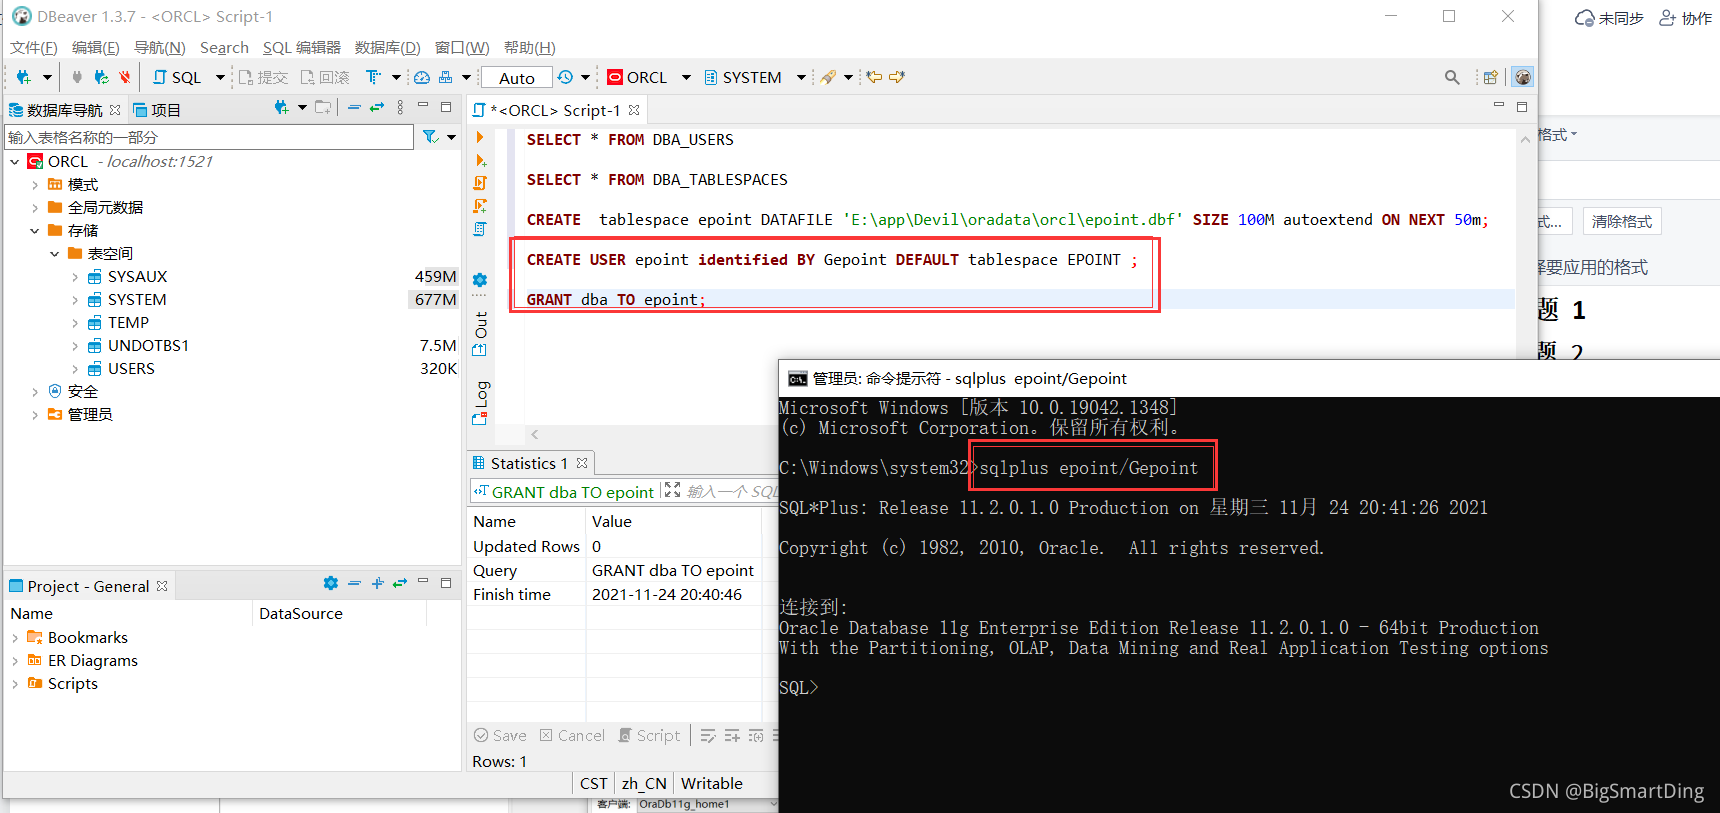Image resolution: width=1720 pixels, height=813 pixels.
Task: Expand the SYSAUX tablespace node
Action: coord(75,277)
